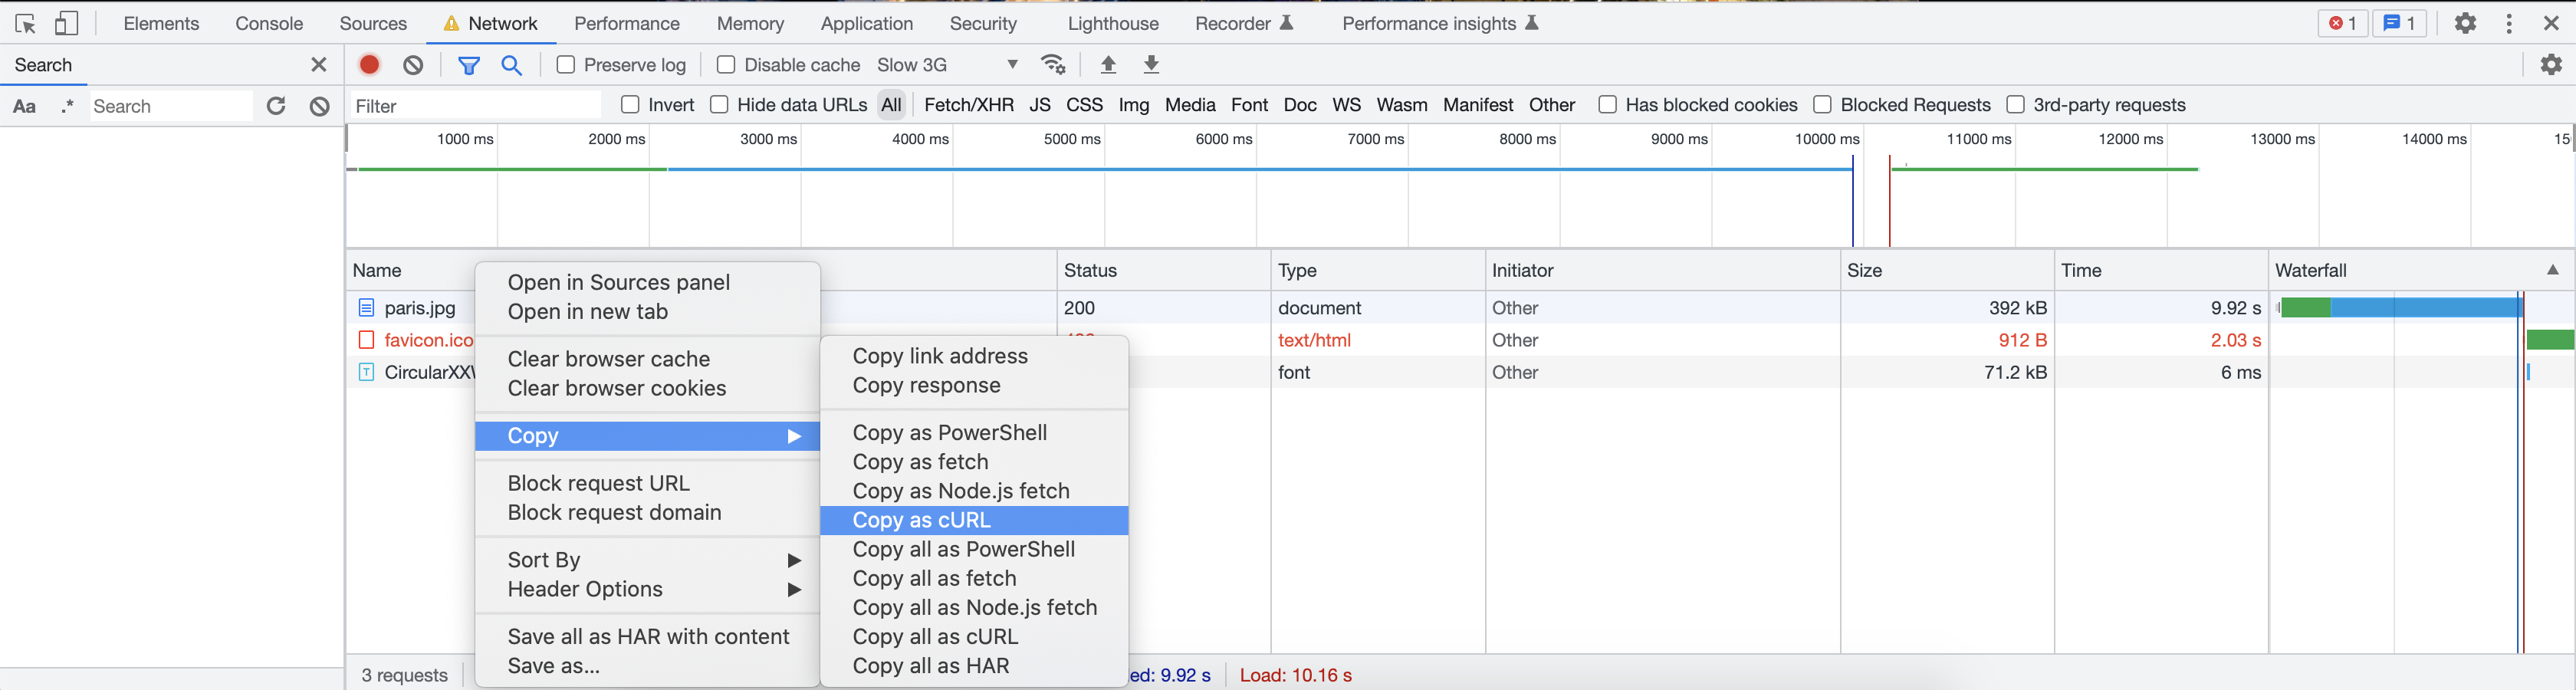
Task: Open network conditions wifi icon
Action: (1053, 65)
